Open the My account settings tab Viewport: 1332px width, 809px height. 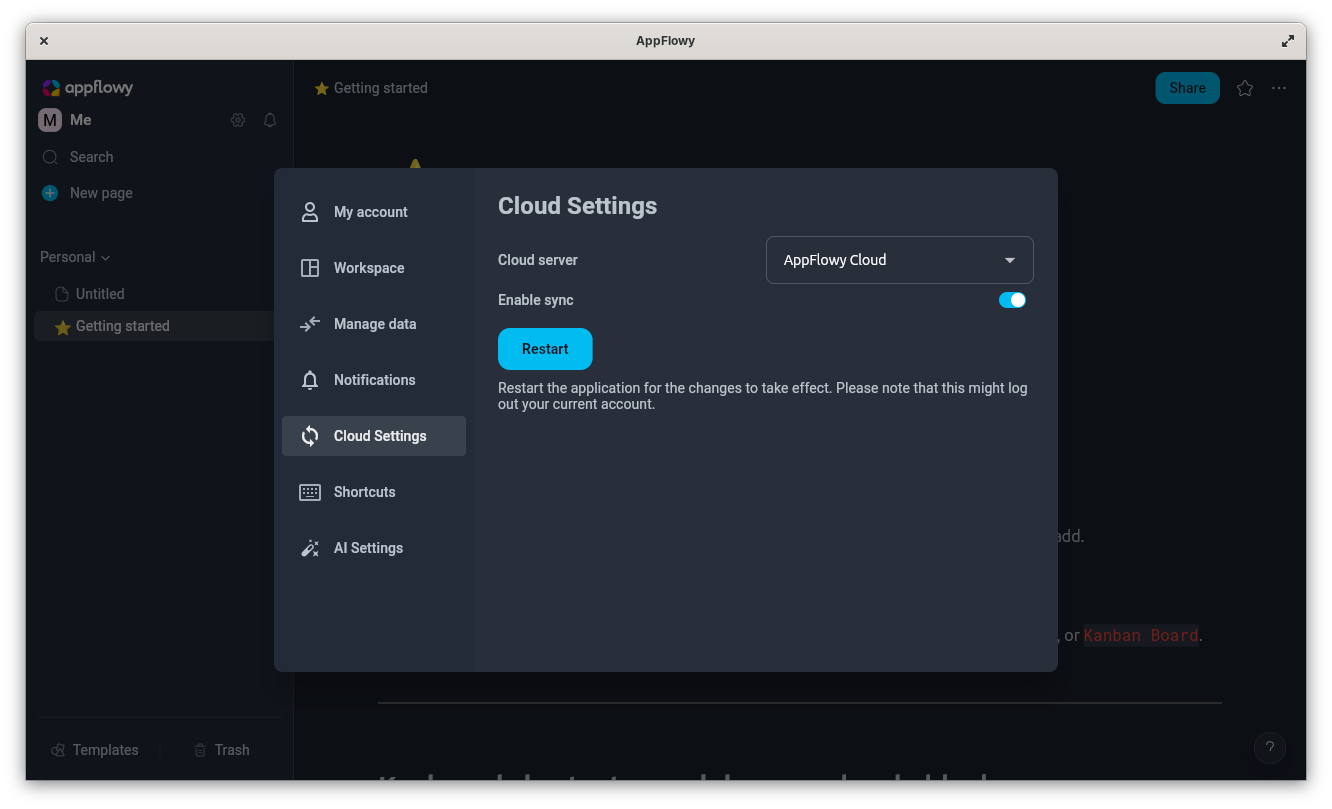click(x=373, y=212)
